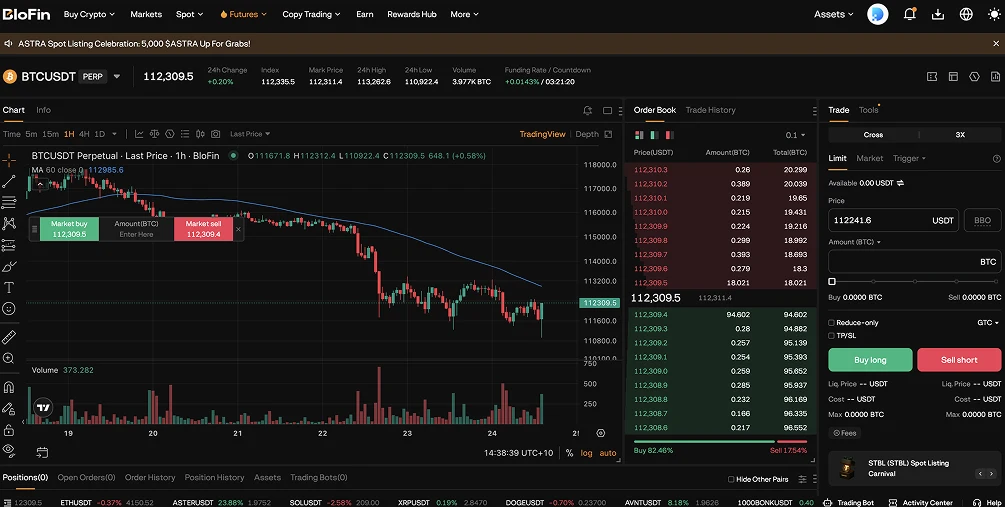Image resolution: width=1005 pixels, height=507 pixels.
Task: Toggle log scale on the chart
Action: [586, 453]
